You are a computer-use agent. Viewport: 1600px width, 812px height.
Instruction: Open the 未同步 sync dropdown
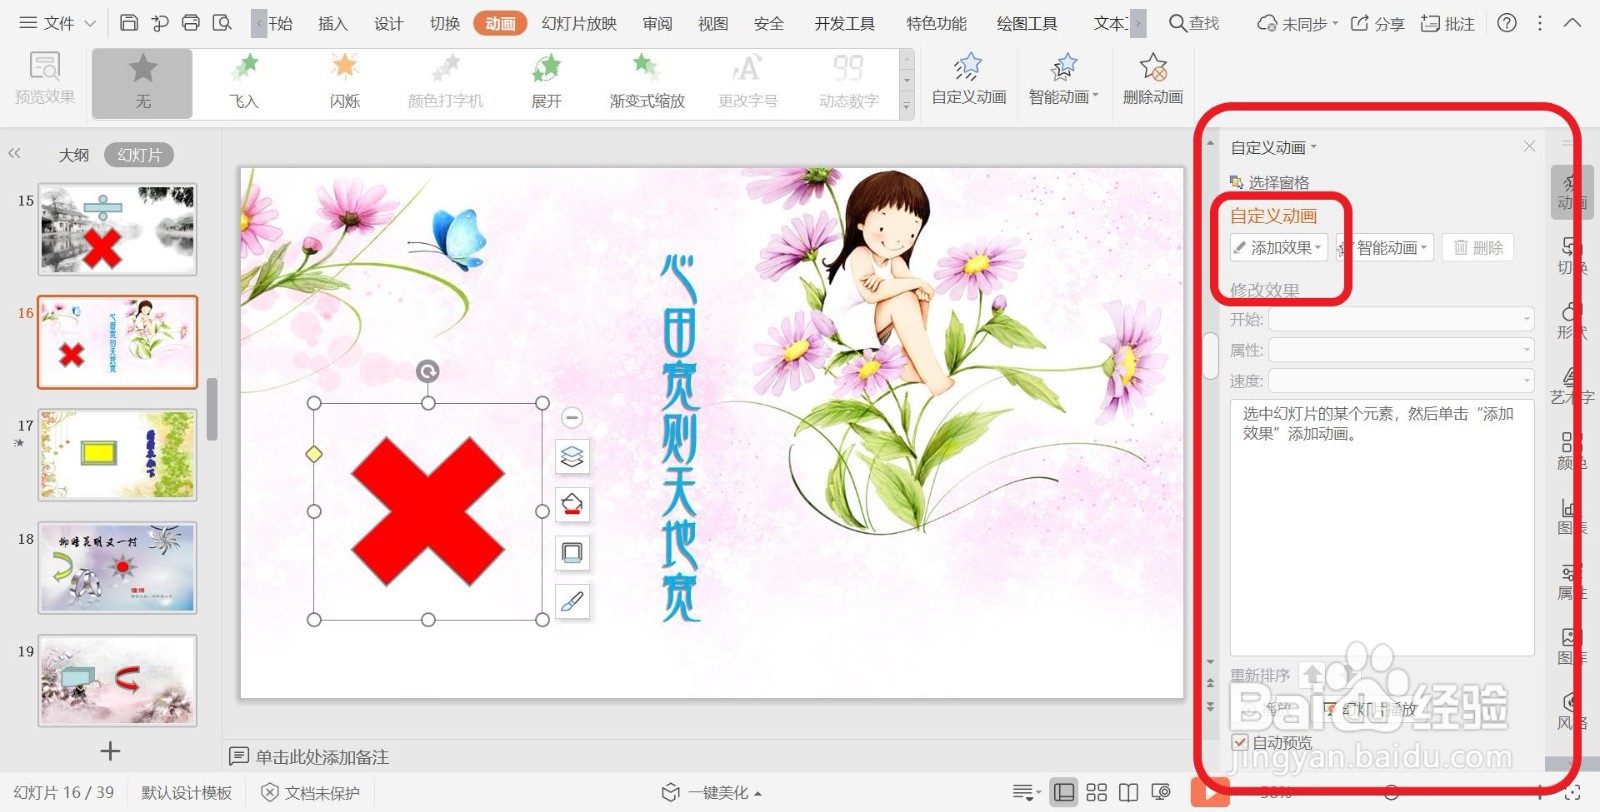click(1296, 23)
